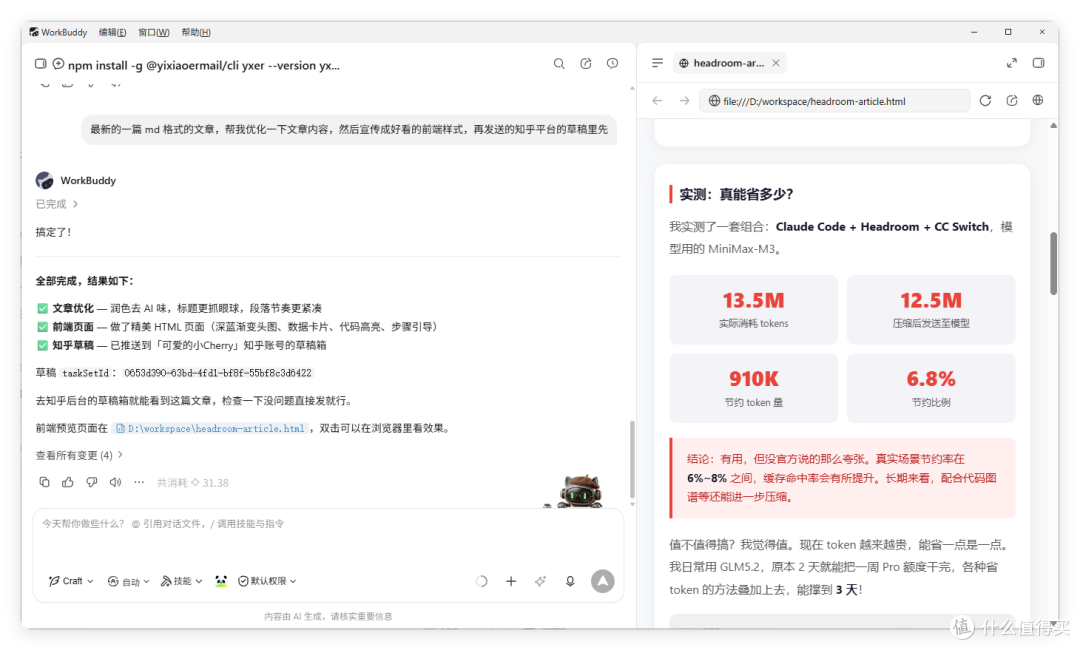This screenshot has height=650, width=1080.
Task: Toggle the sidebar panel icon beside the chat title
Action: coord(41,64)
